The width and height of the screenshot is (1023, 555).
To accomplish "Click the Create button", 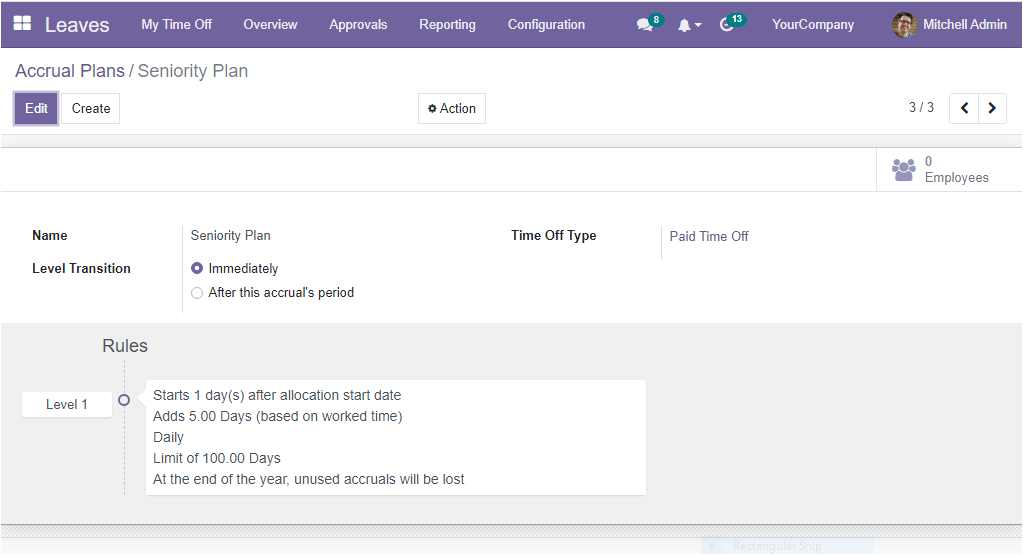I will coord(91,109).
